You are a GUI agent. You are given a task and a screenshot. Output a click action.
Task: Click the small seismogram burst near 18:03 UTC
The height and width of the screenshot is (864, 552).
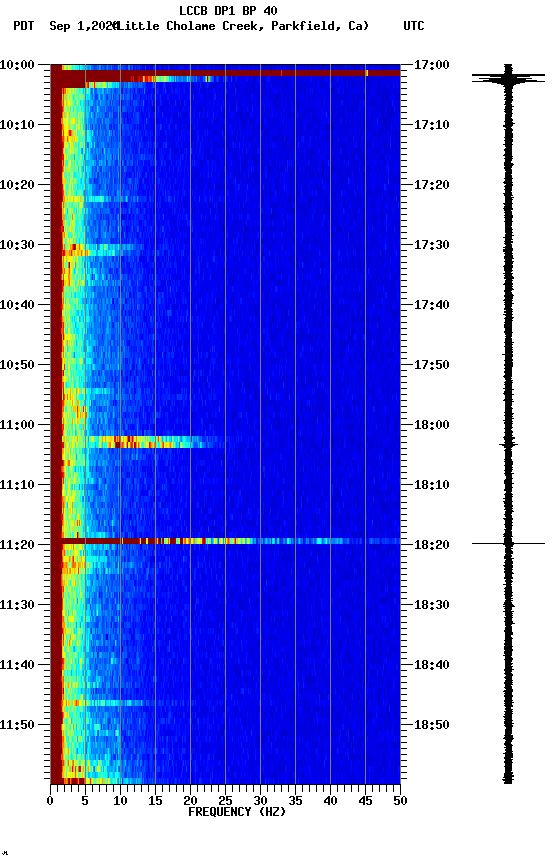click(508, 445)
